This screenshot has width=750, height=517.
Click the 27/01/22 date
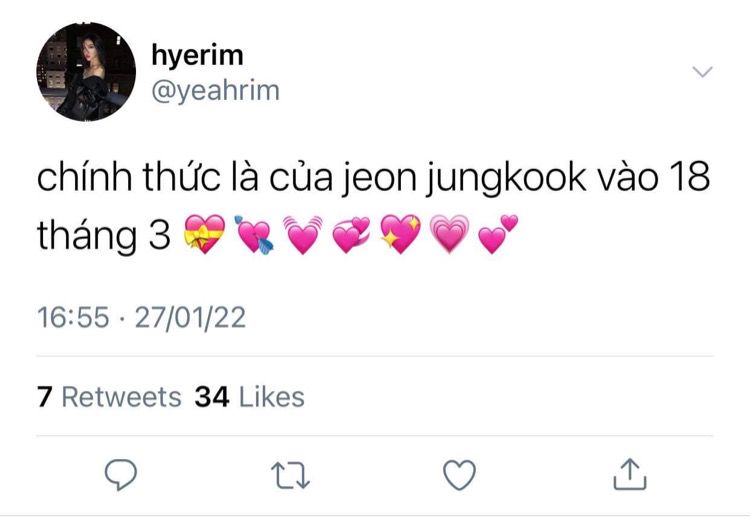[190, 317]
